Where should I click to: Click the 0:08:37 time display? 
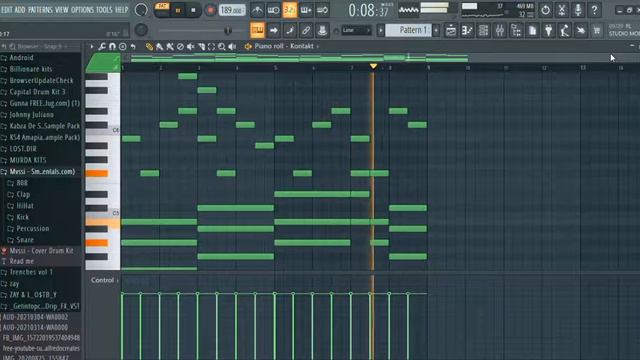pyautogui.click(x=369, y=11)
